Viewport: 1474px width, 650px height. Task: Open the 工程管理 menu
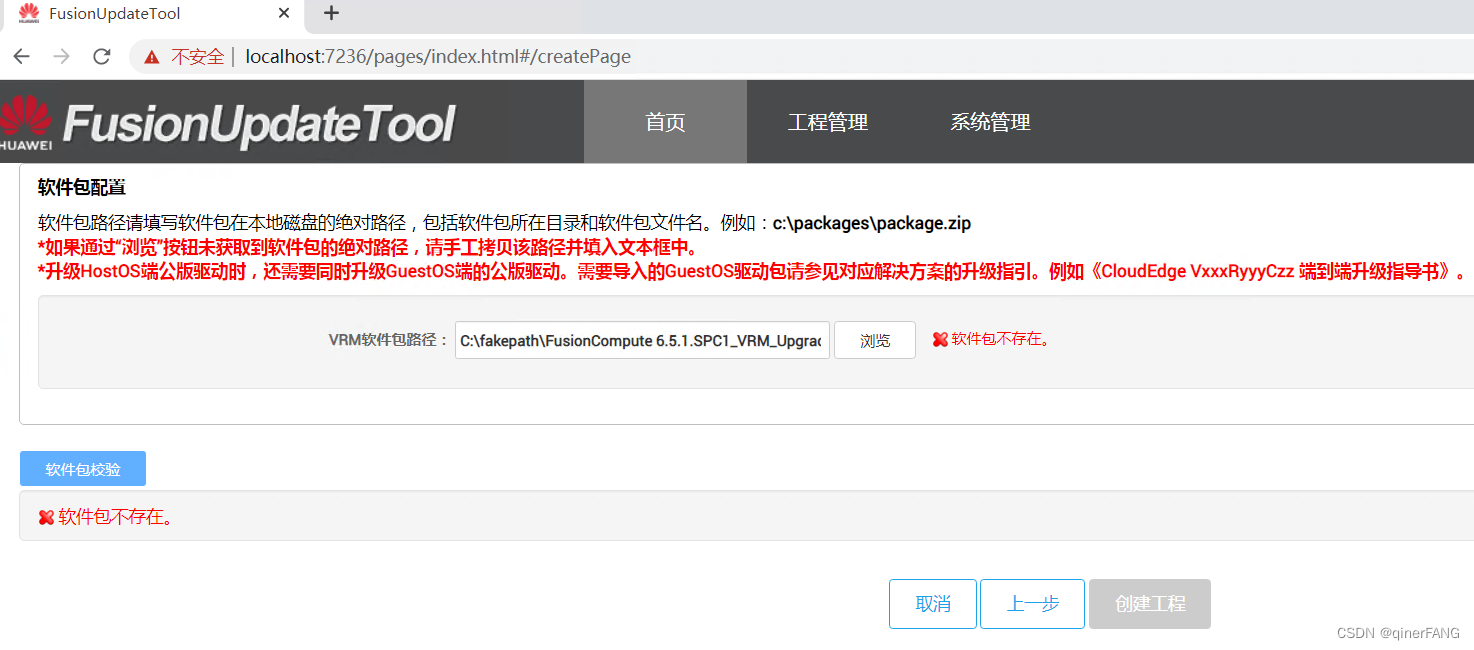[x=828, y=122]
